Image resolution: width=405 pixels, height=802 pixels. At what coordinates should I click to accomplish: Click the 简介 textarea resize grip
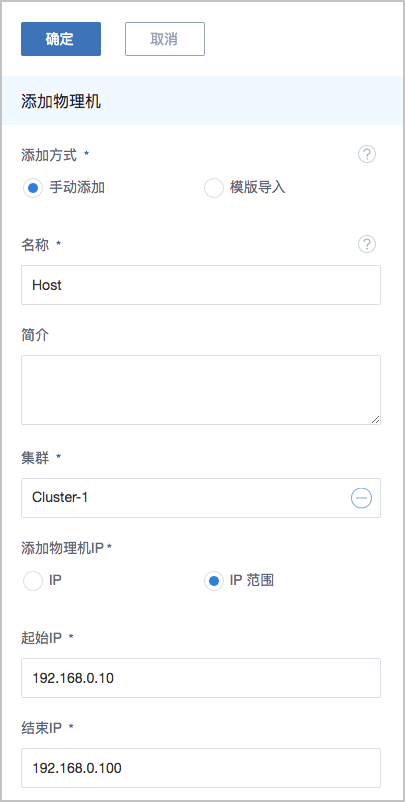tap(375, 419)
